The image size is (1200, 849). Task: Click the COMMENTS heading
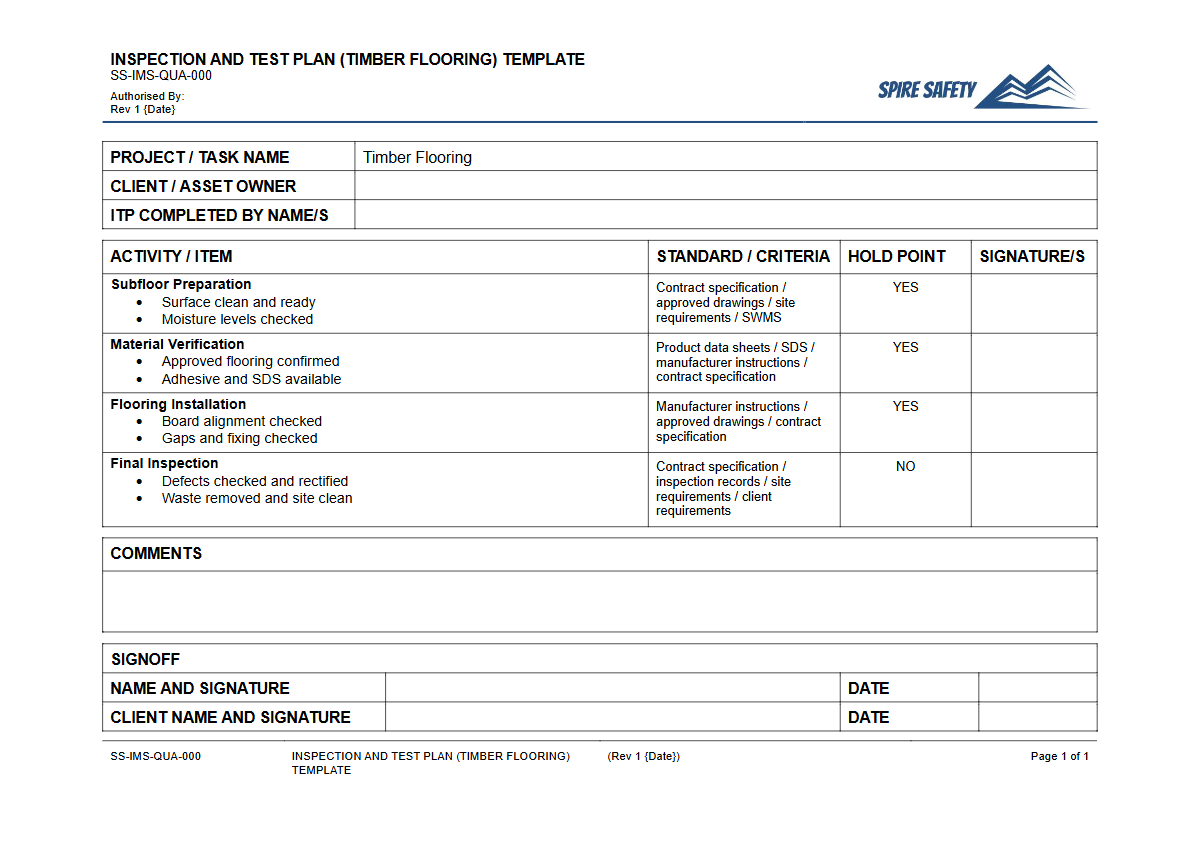pyautogui.click(x=156, y=553)
